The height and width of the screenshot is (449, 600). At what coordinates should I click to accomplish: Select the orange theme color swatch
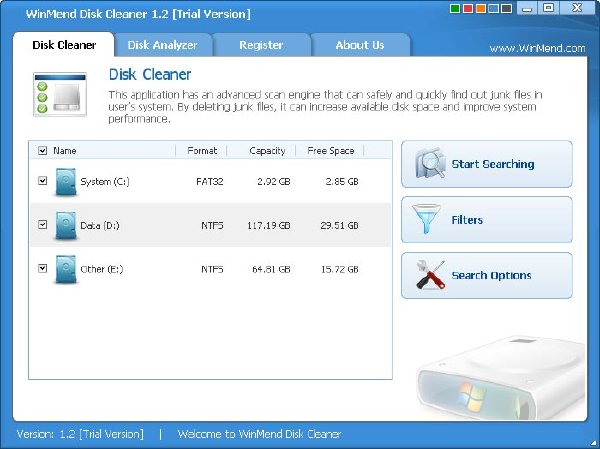[481, 8]
